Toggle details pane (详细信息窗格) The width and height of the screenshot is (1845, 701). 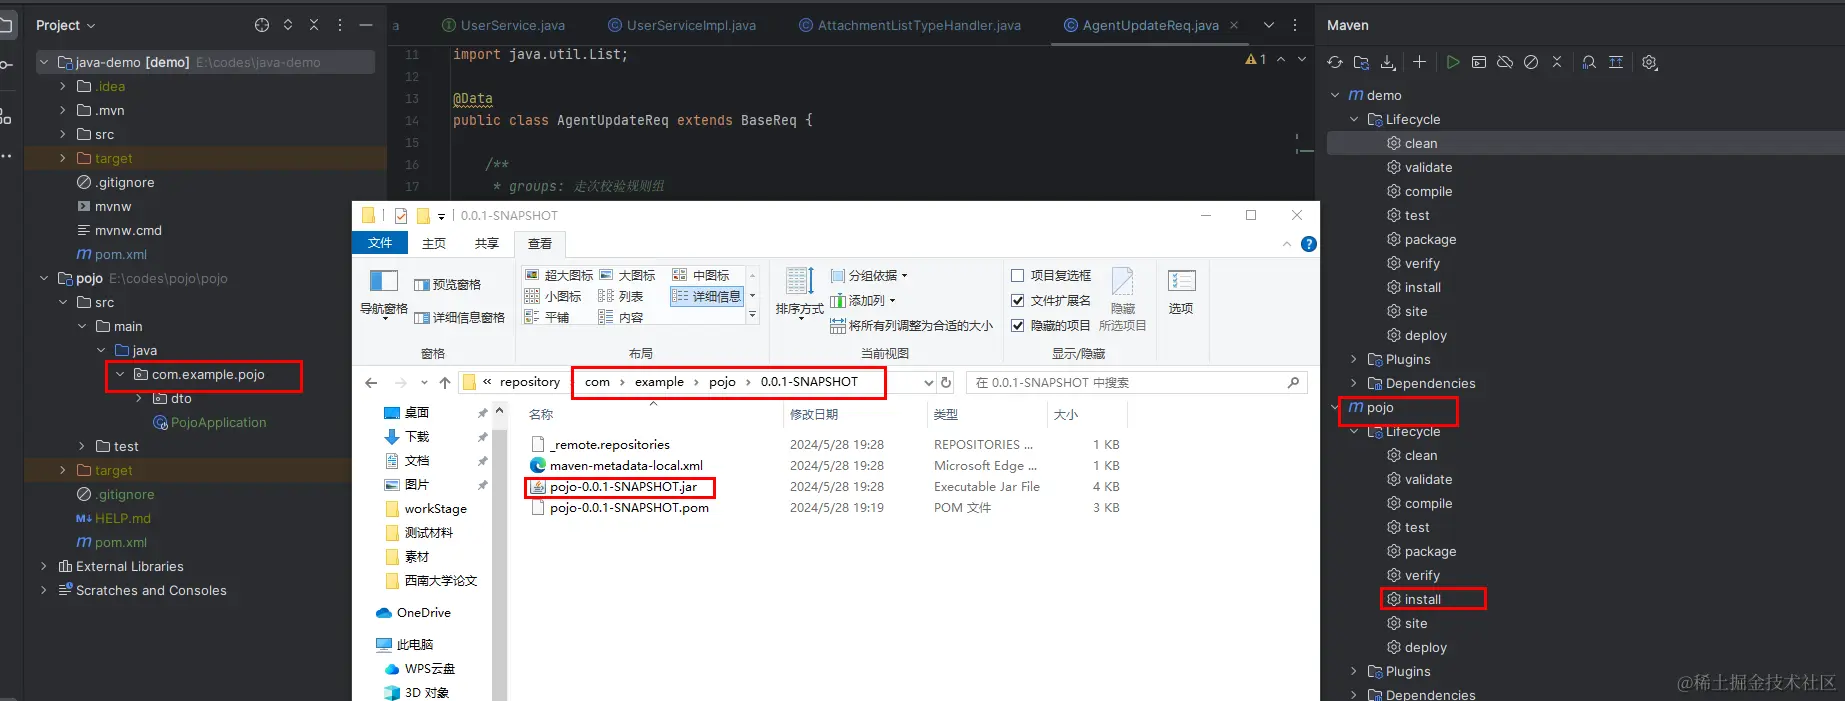click(x=459, y=317)
